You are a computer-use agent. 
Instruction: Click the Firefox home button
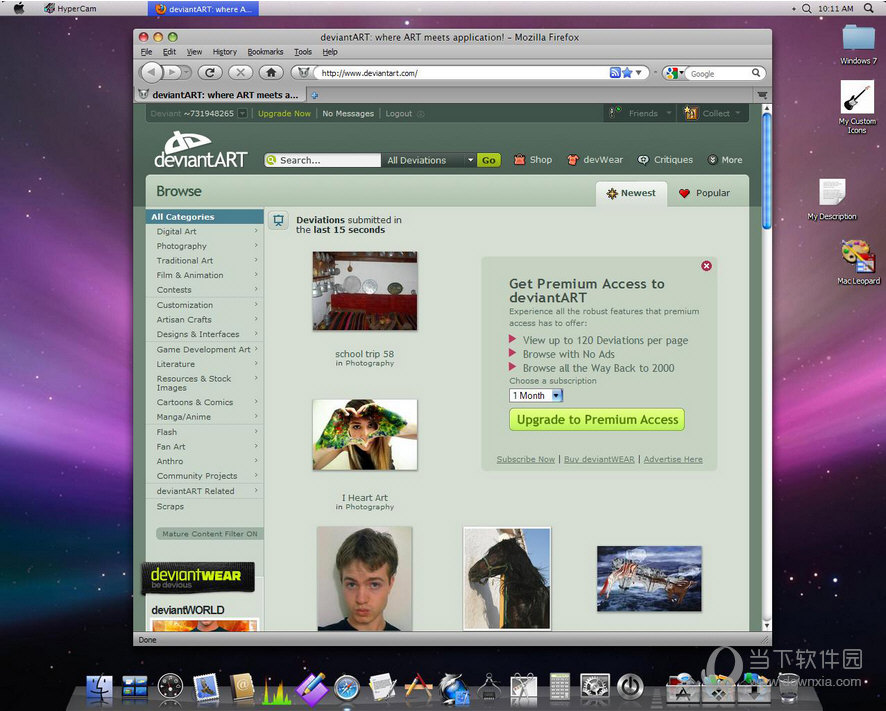270,72
